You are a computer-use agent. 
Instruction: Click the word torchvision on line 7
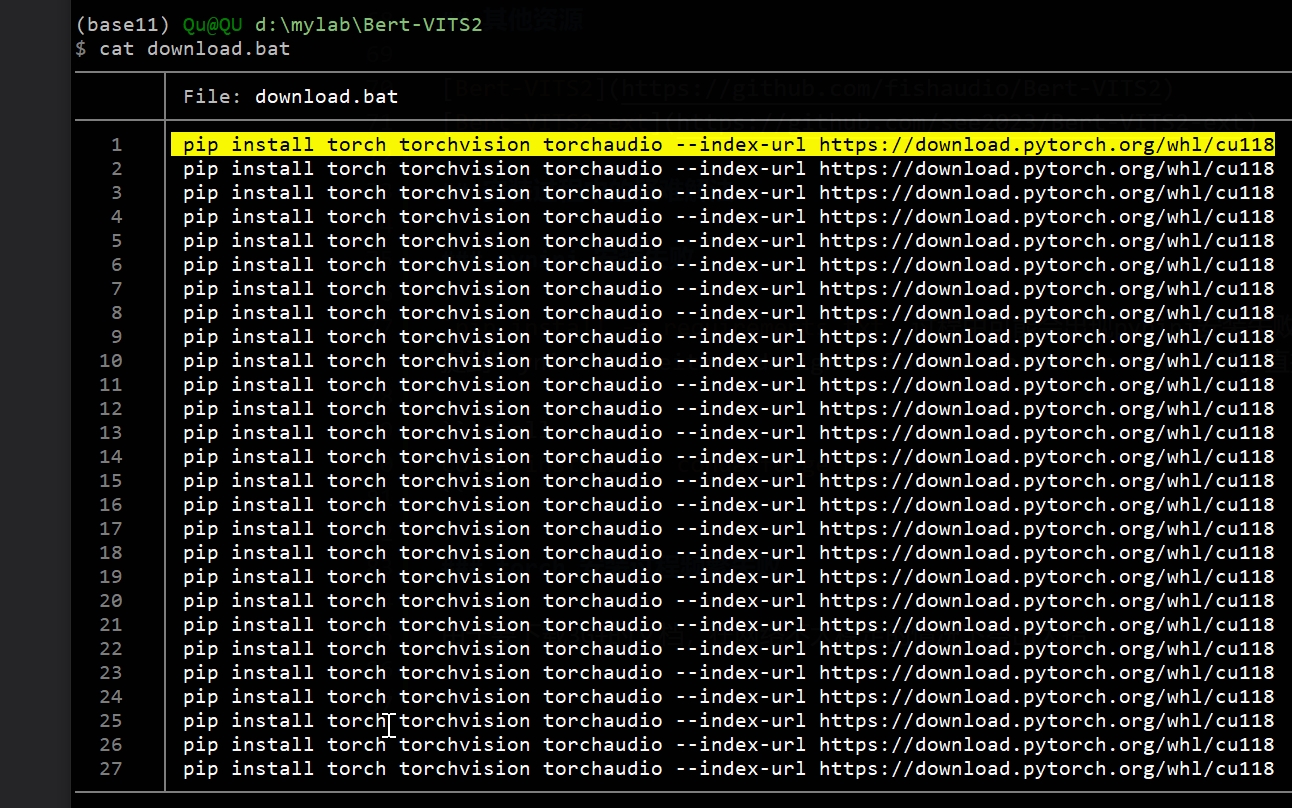click(x=464, y=289)
